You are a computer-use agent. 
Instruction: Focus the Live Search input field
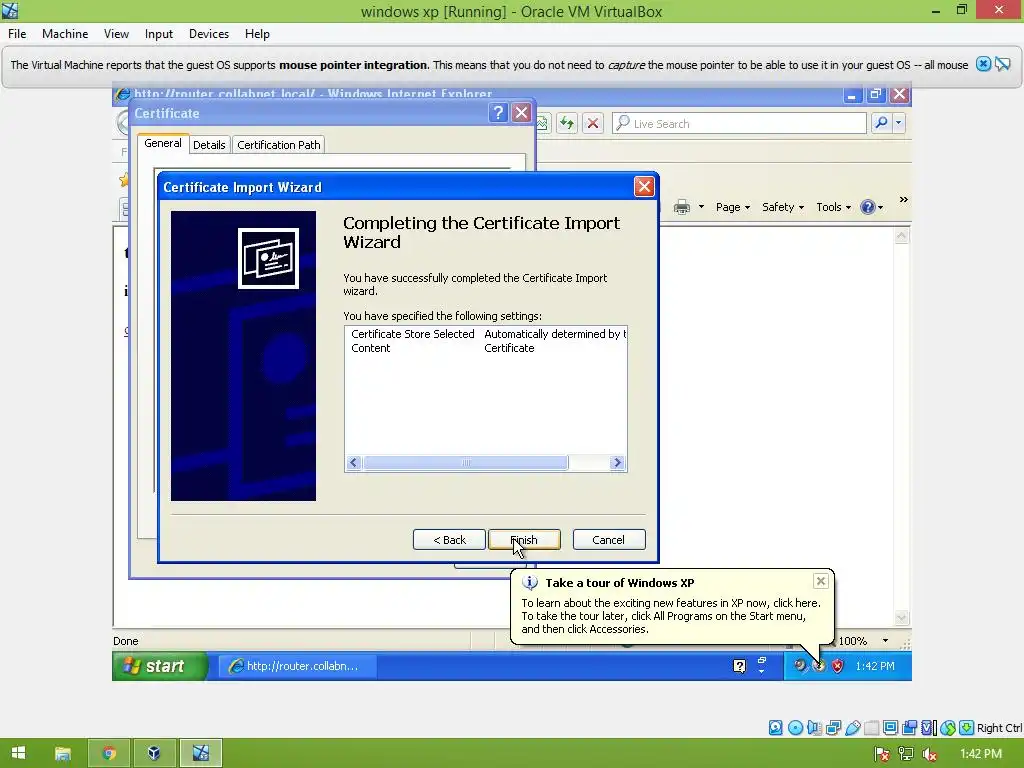pos(739,123)
